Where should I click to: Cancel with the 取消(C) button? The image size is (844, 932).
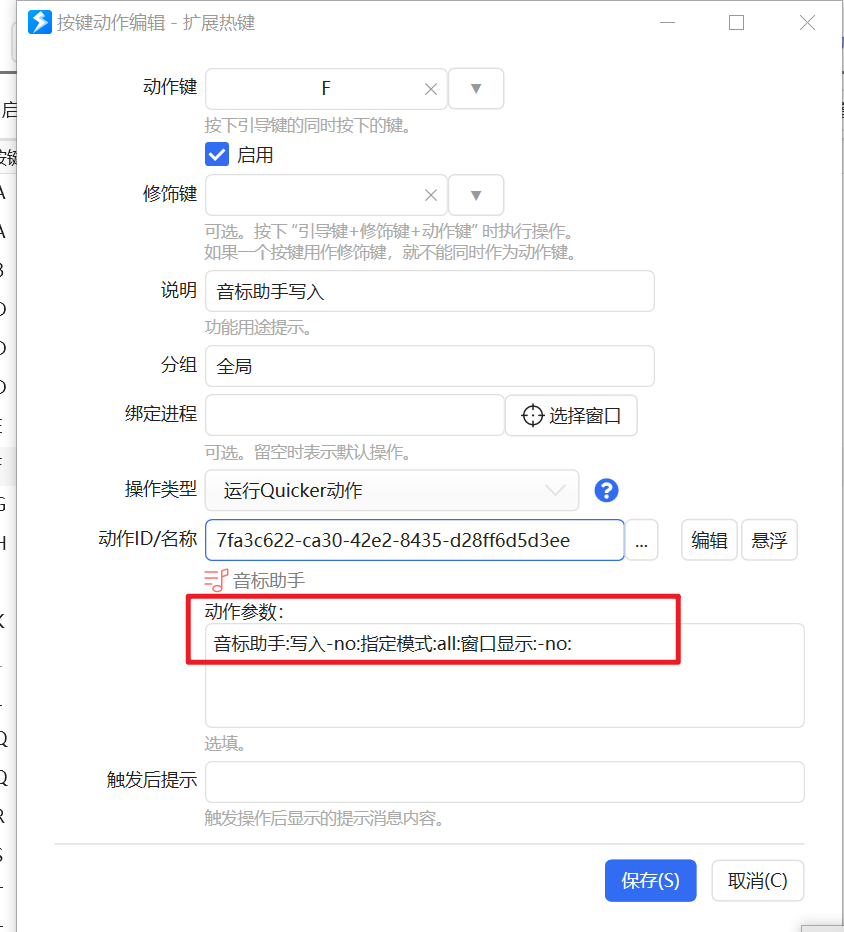pyautogui.click(x=758, y=880)
